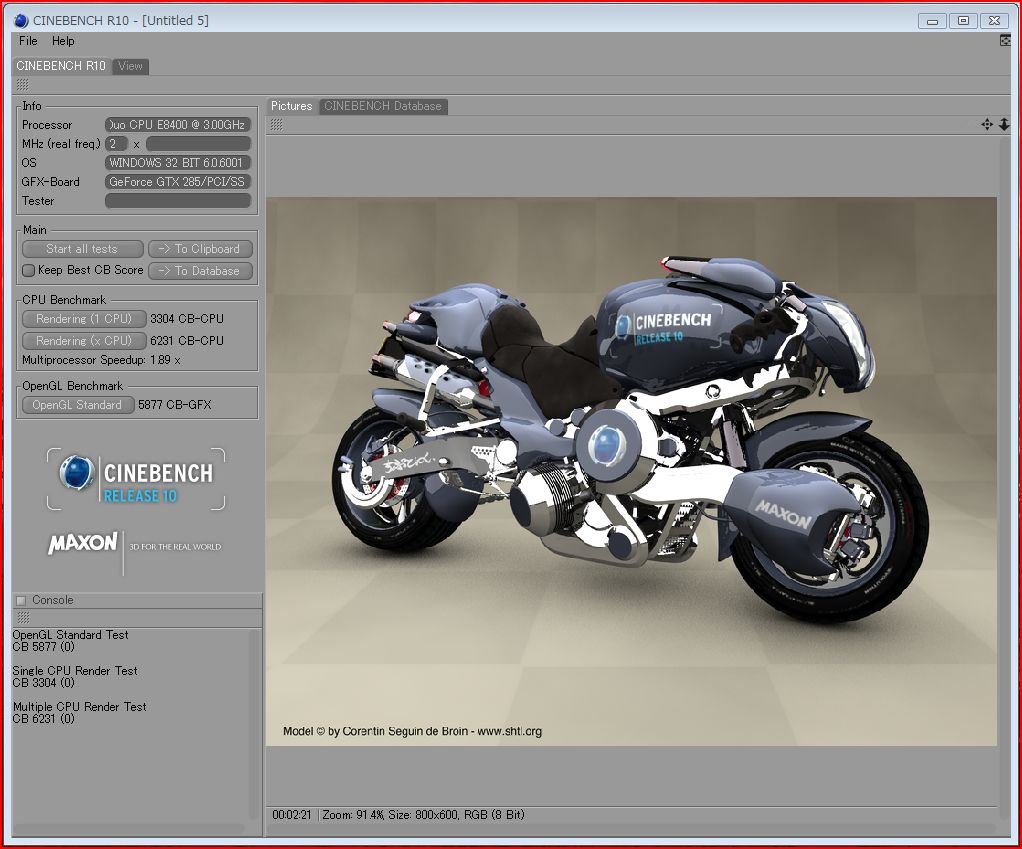Switch to the View tab

tap(130, 66)
